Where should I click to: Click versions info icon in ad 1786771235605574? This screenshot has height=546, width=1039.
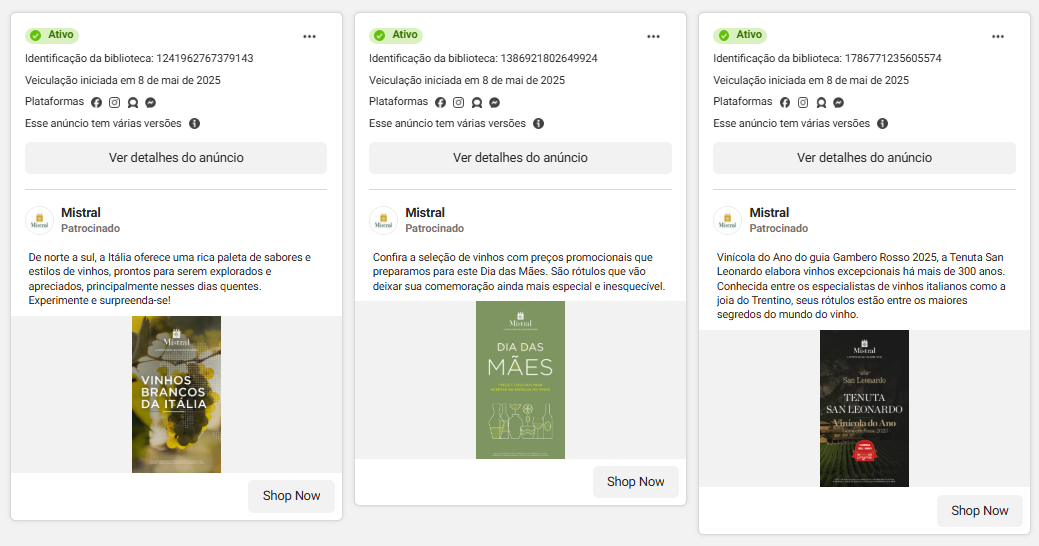883,123
